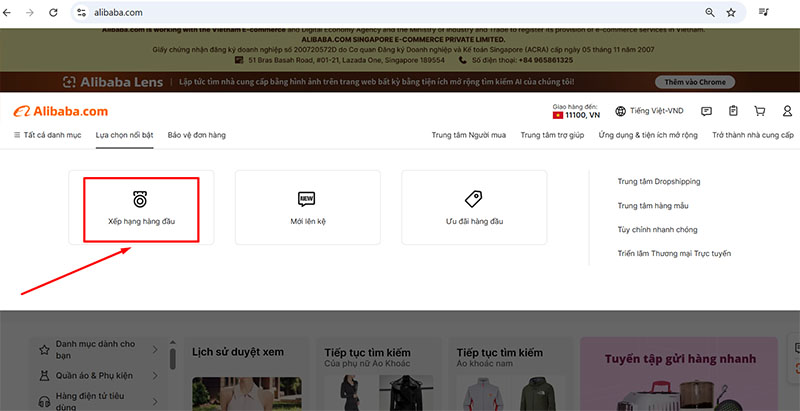Click the orders clipboard icon

(x=733, y=111)
